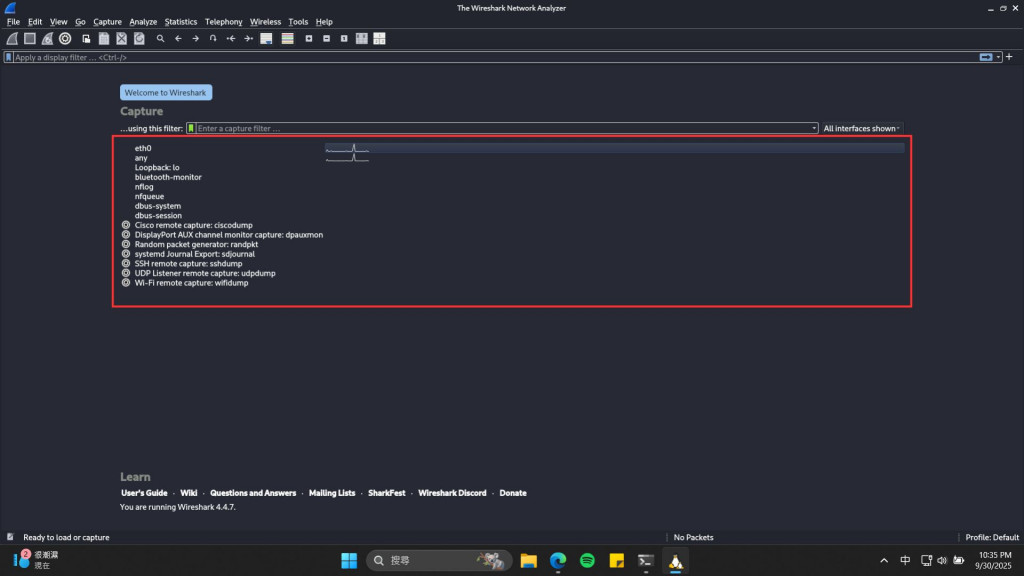1024x576 pixels.
Task: Open the Telephony menu
Action: pos(223,22)
